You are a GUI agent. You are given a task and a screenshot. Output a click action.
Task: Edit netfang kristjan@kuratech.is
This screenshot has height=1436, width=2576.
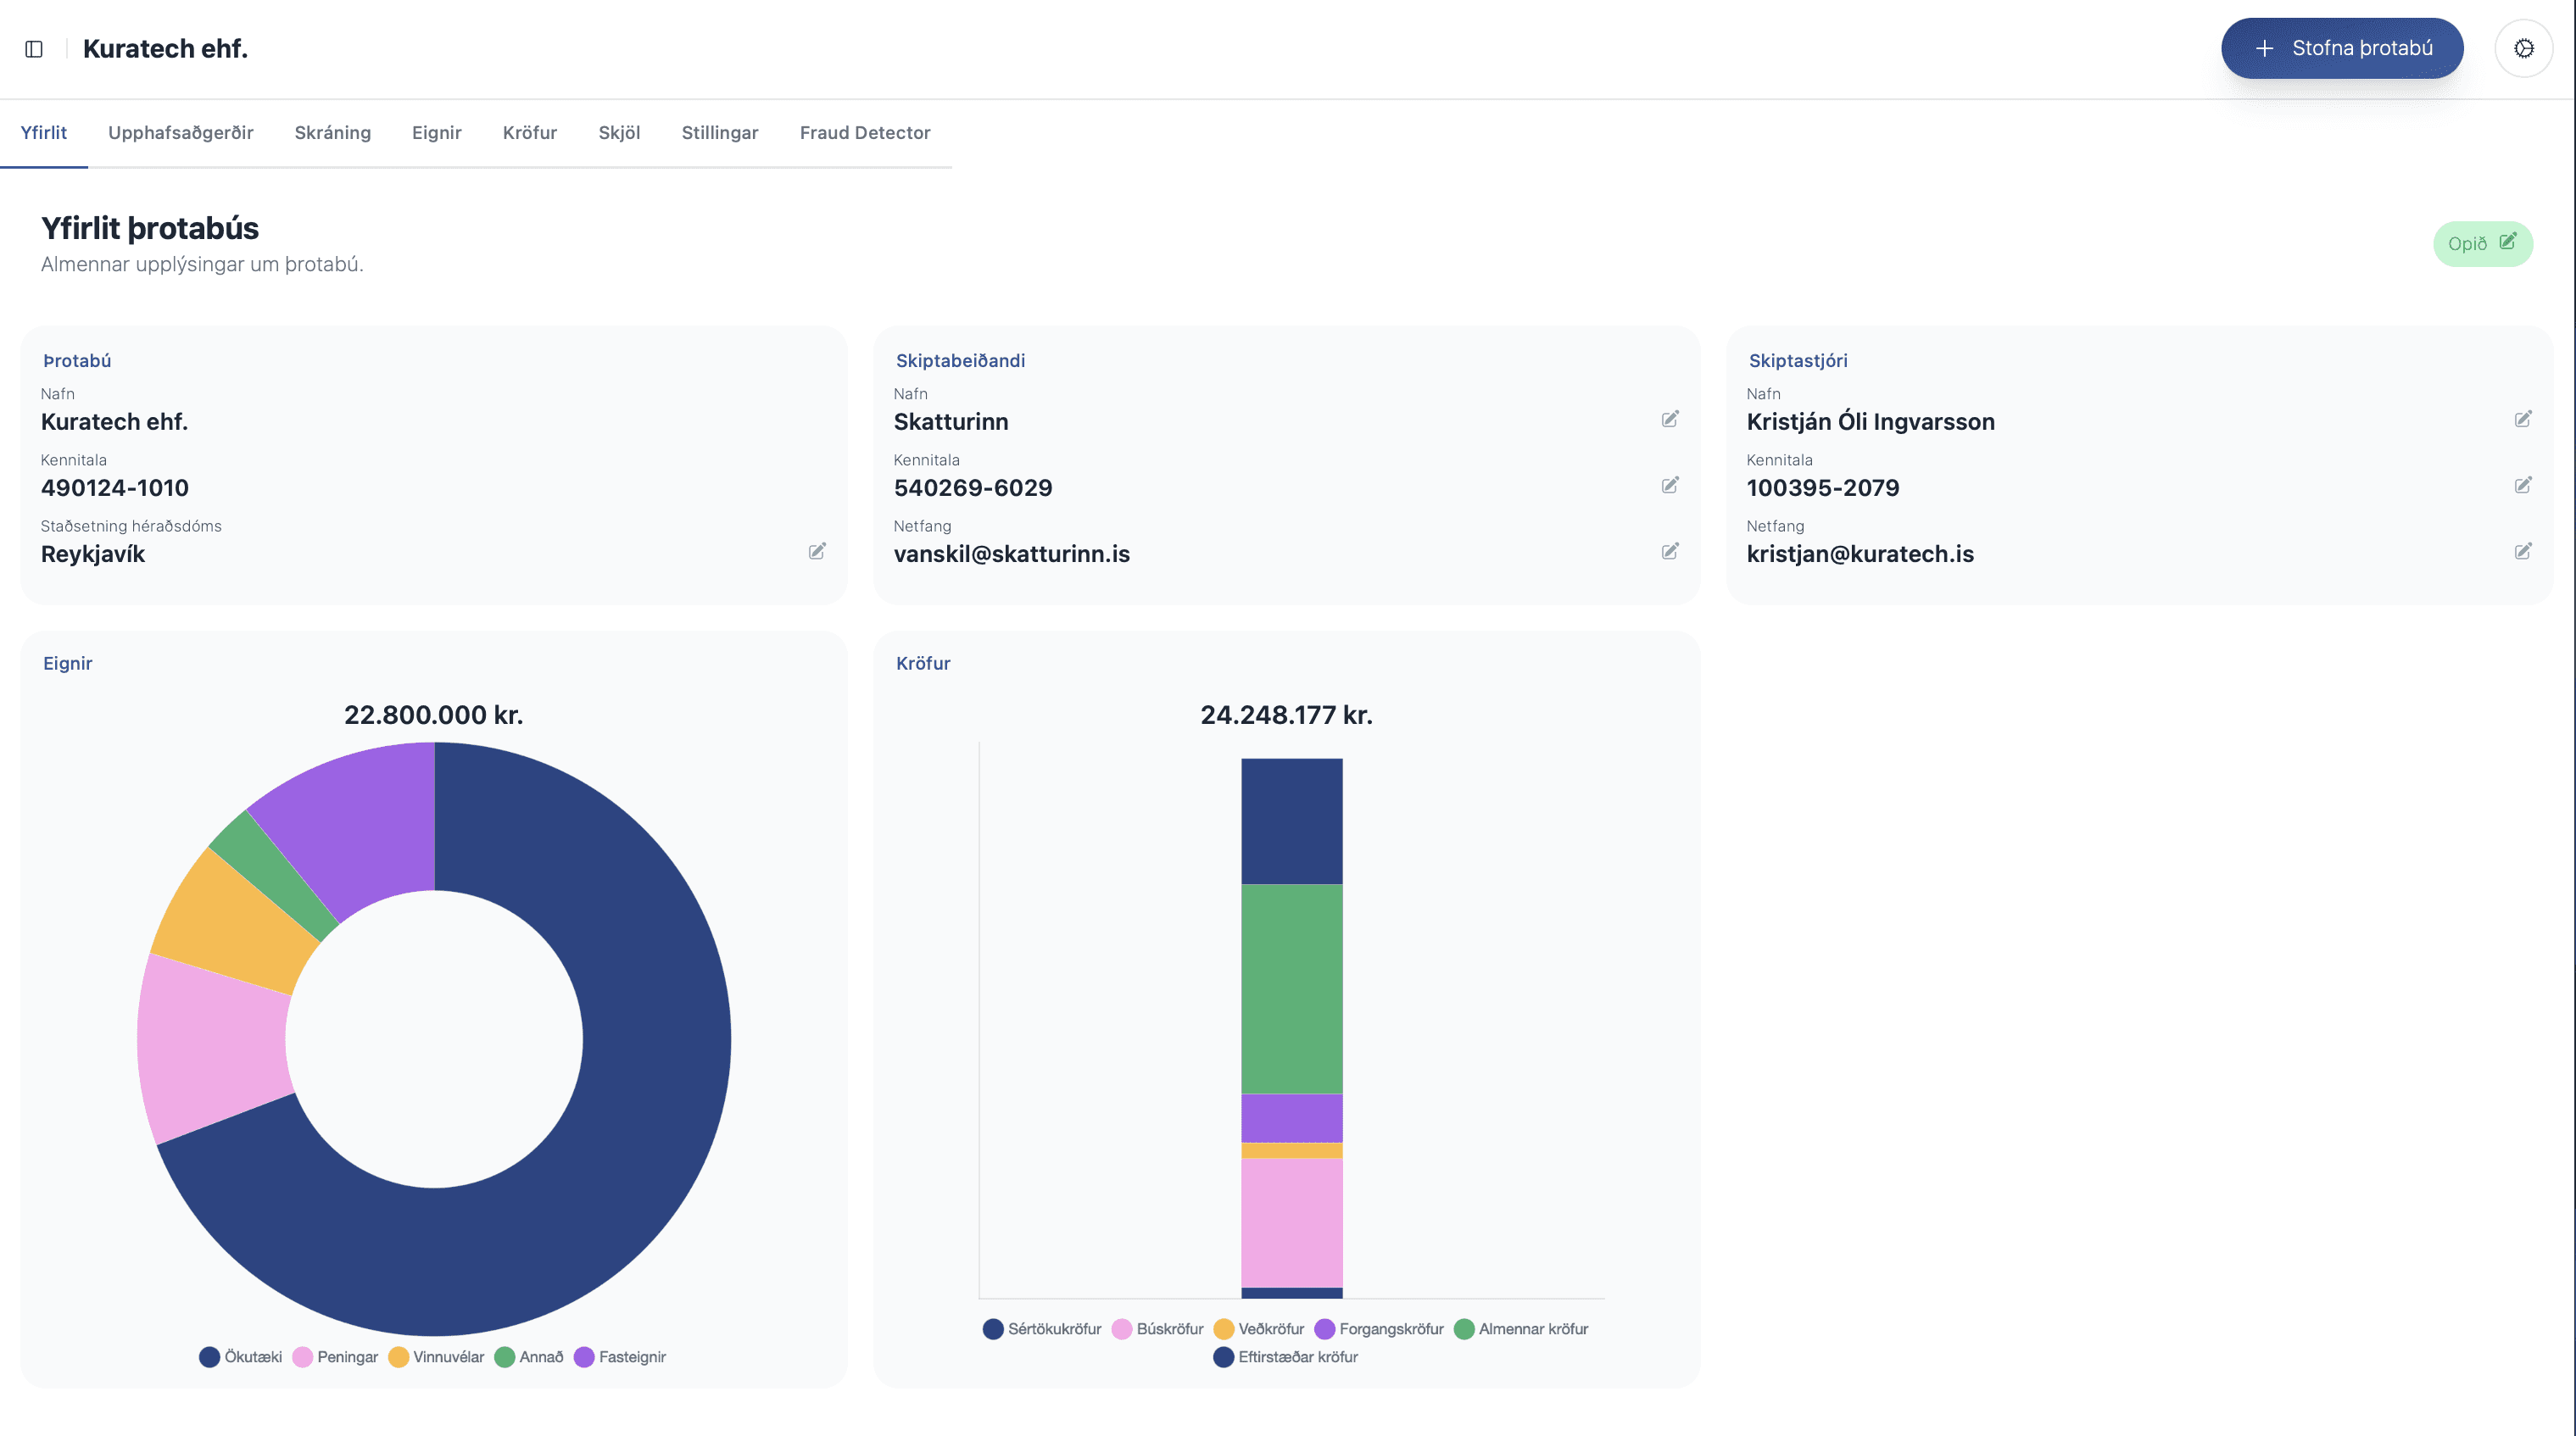(x=2524, y=551)
